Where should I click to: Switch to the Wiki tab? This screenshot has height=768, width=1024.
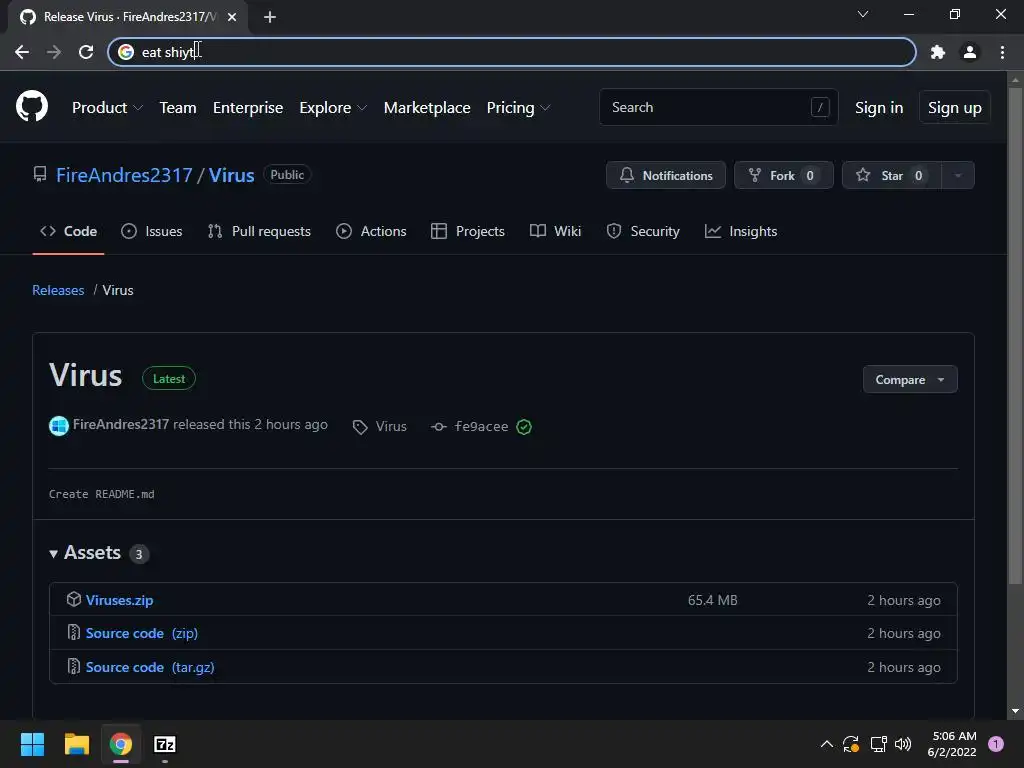[x=555, y=231]
